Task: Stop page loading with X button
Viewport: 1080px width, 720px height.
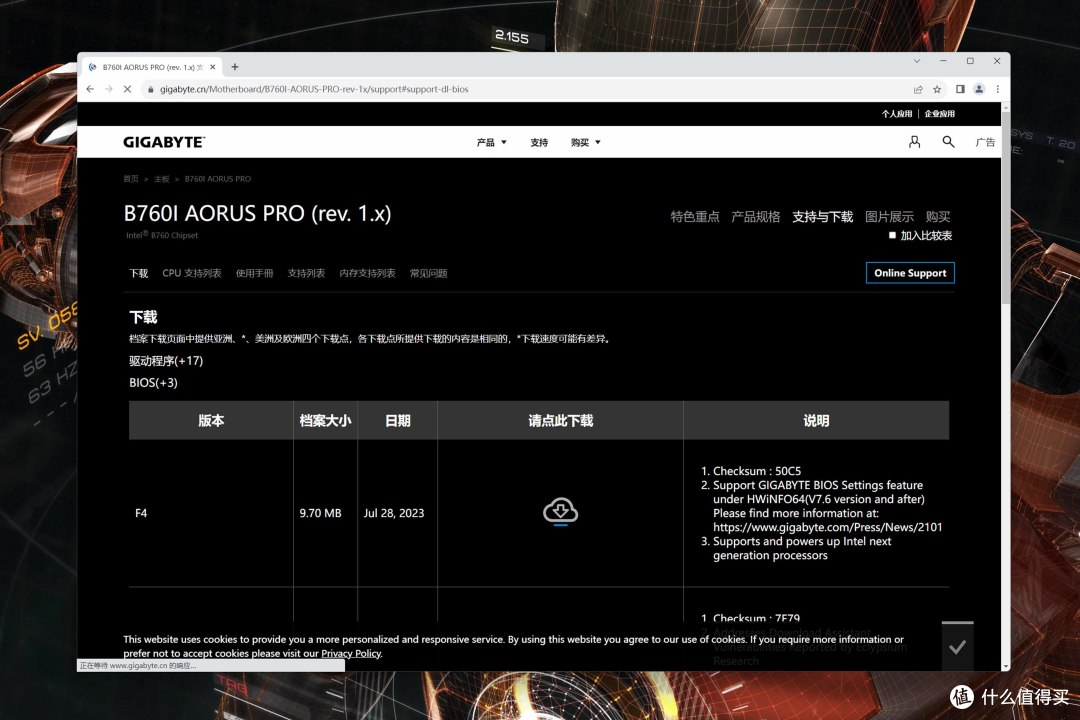Action: click(127, 89)
